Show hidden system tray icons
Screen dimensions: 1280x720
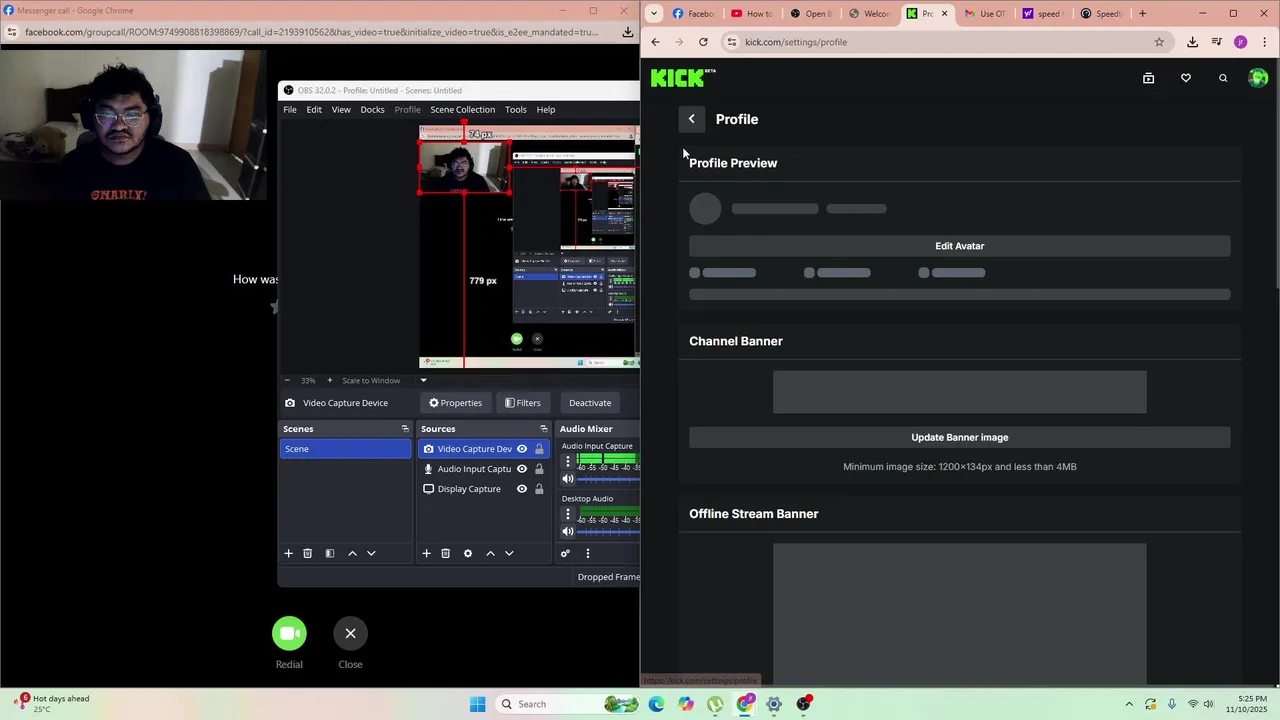(1129, 704)
